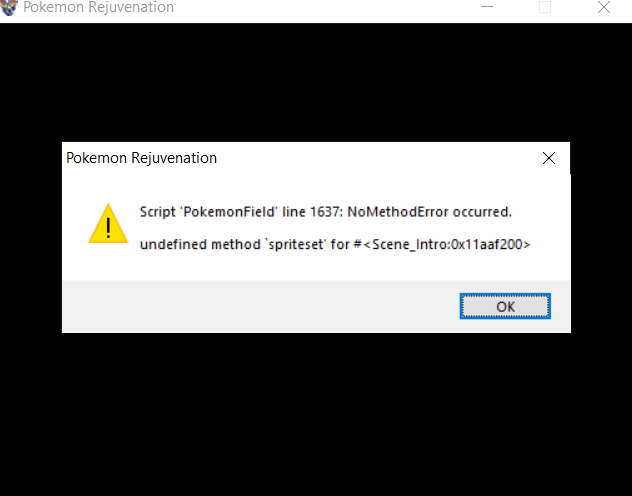Click OK to dismiss the error

pos(505,306)
